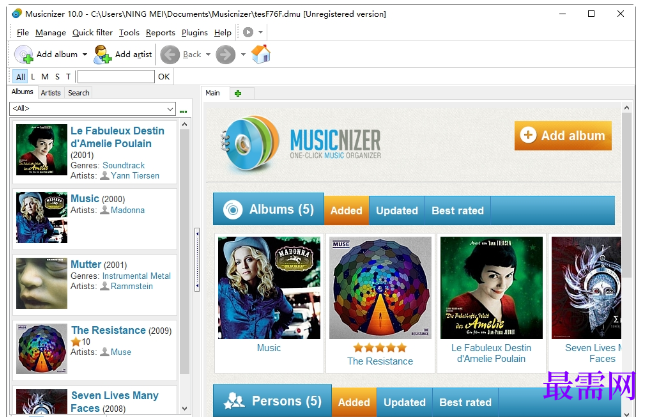Screen dimensions: 655x417
Task: Open artist Yann Tiersen link
Action: point(135,175)
